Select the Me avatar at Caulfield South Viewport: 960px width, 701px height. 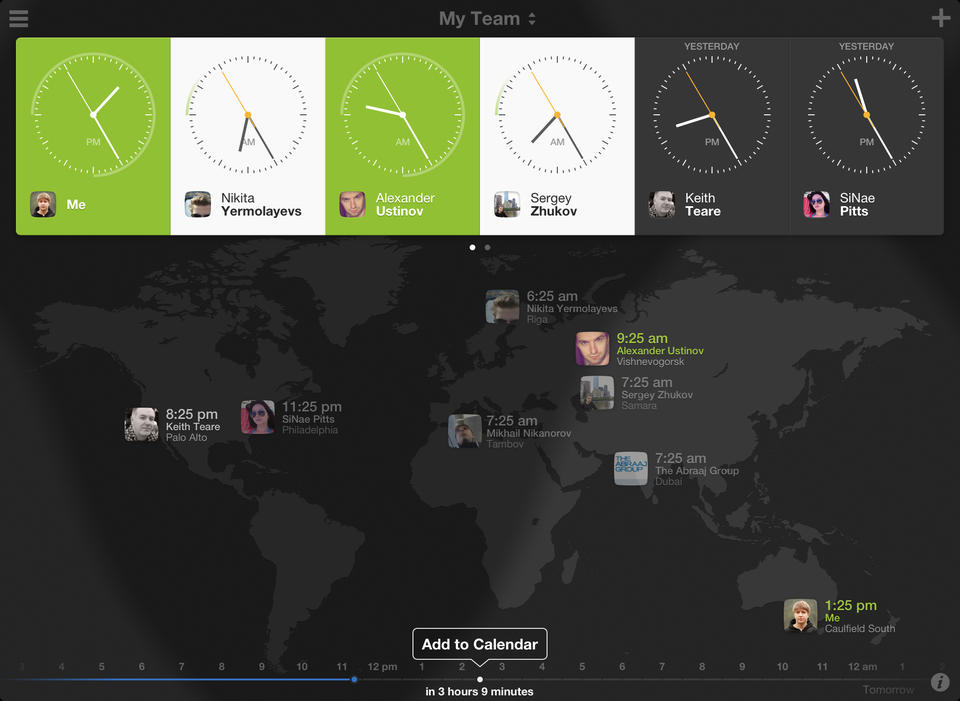tap(800, 615)
